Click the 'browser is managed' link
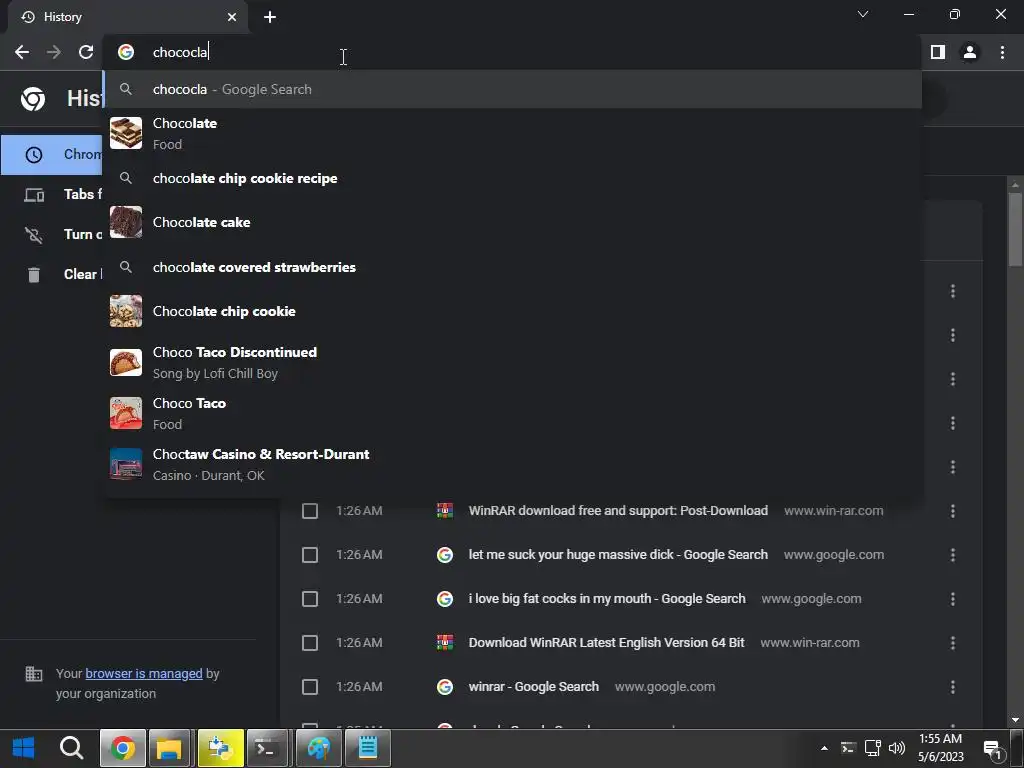1024x768 pixels. pyautogui.click(x=144, y=673)
